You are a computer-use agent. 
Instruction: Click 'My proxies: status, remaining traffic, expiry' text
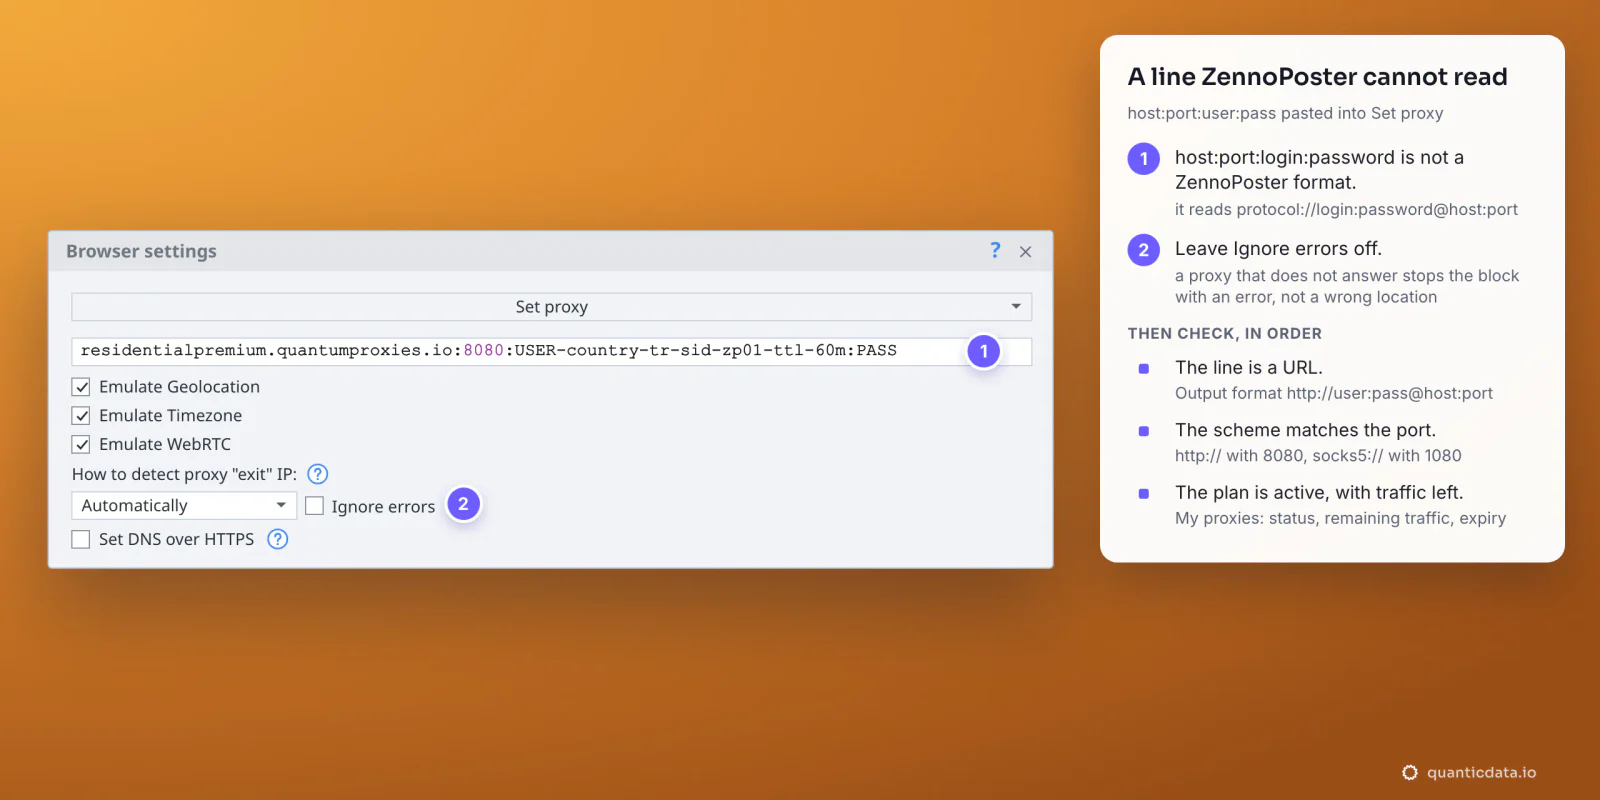(x=1340, y=518)
